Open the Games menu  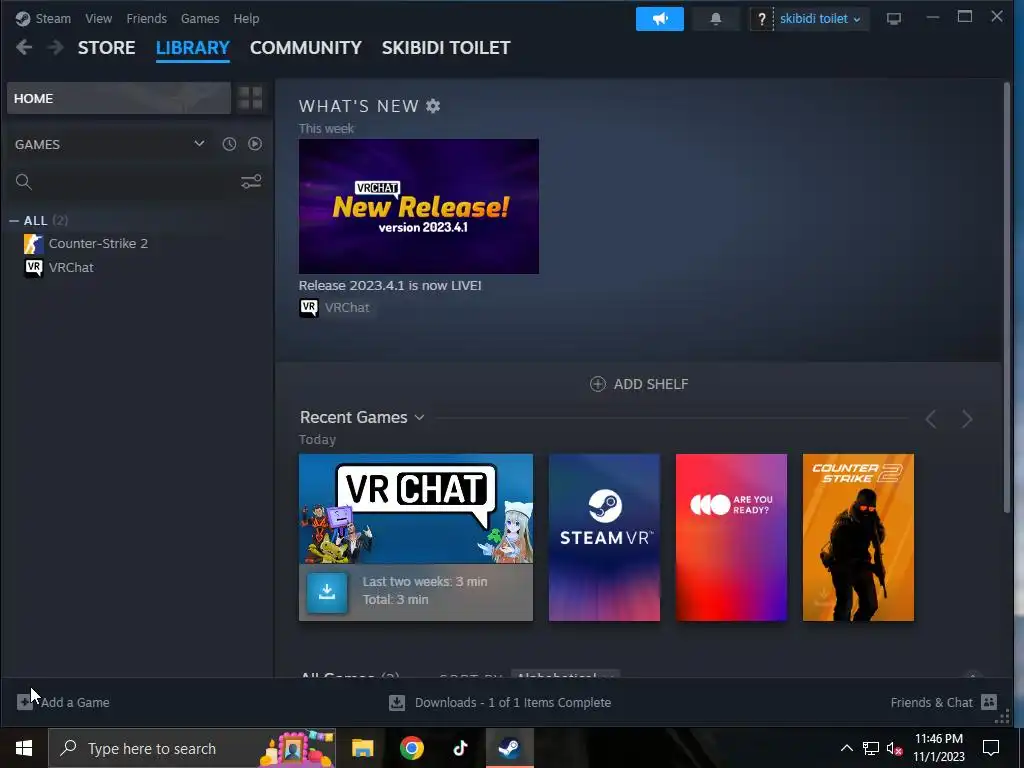(200, 18)
